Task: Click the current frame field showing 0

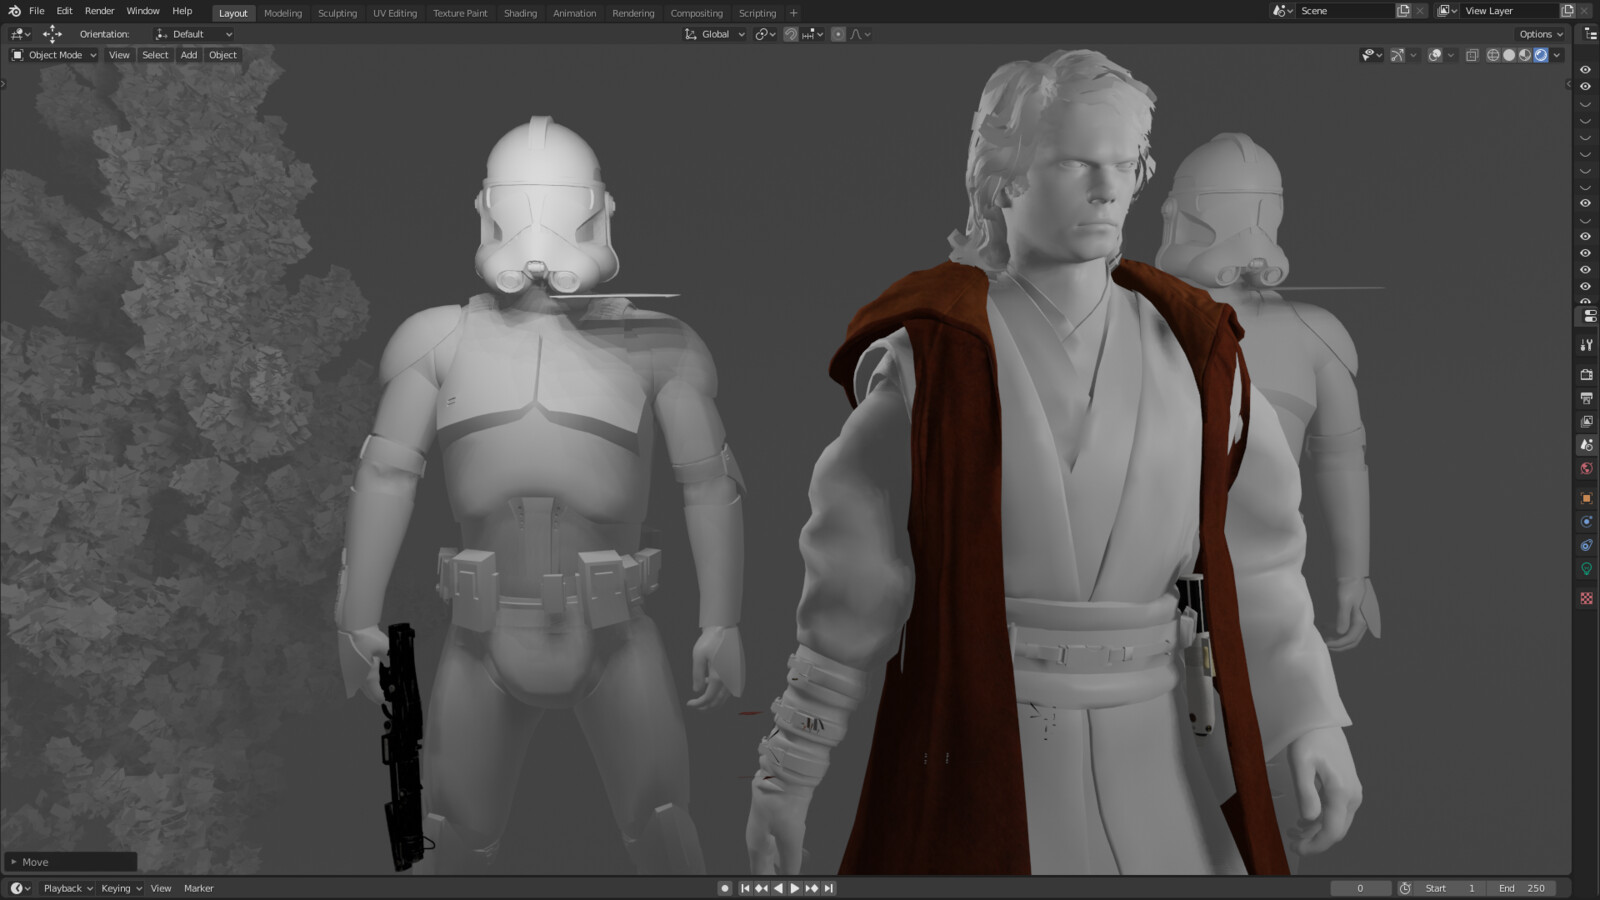Action: [x=1360, y=888]
